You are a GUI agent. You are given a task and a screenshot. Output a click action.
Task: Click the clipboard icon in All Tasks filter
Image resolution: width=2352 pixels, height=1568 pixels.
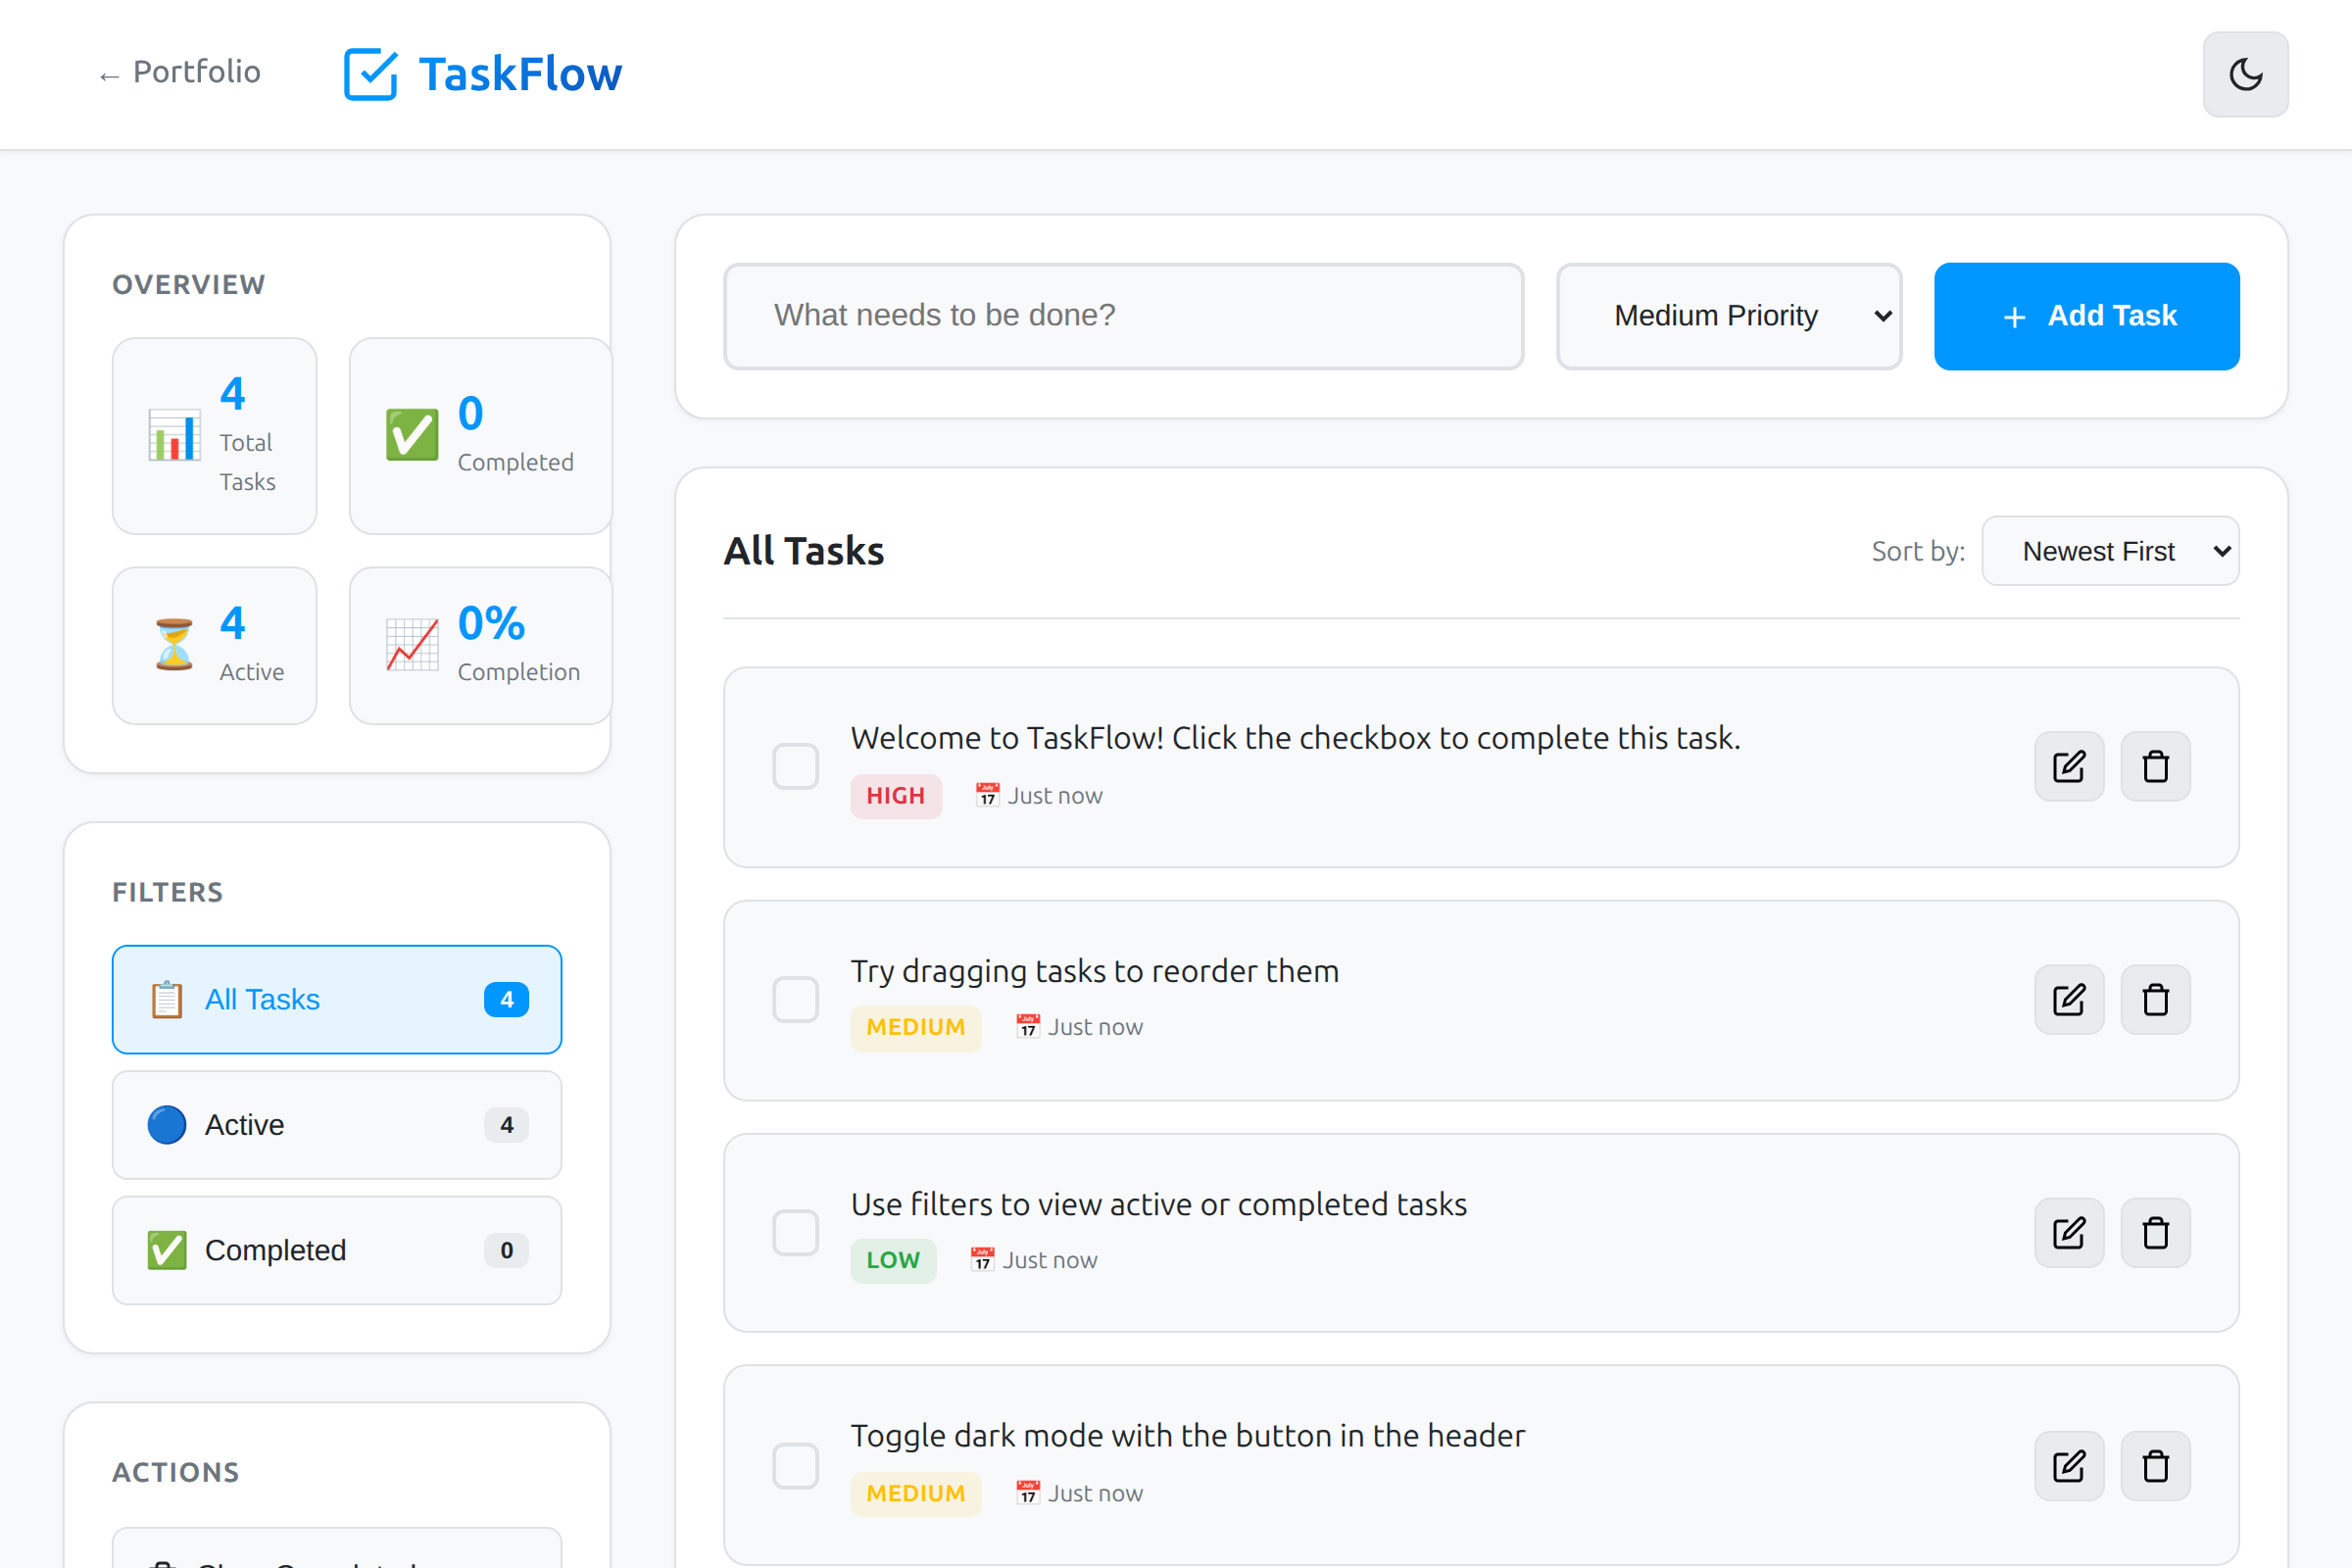tap(166, 999)
